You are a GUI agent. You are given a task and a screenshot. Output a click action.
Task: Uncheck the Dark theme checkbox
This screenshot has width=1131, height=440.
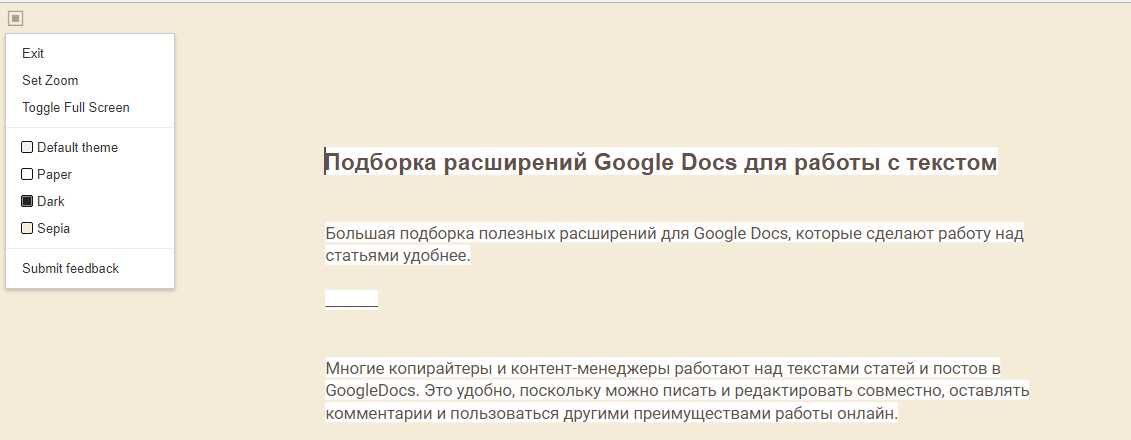coord(27,202)
